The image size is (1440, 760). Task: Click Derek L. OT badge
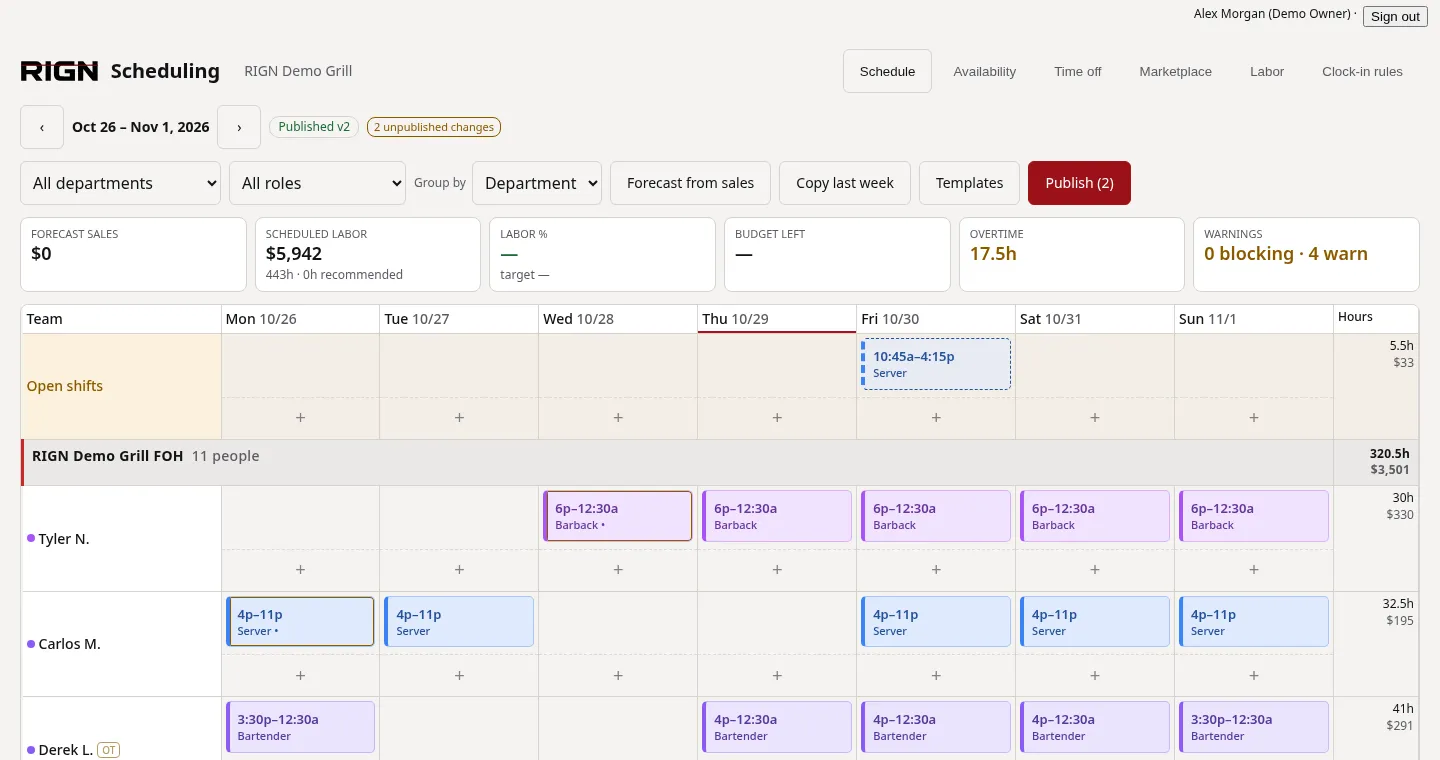(x=108, y=750)
